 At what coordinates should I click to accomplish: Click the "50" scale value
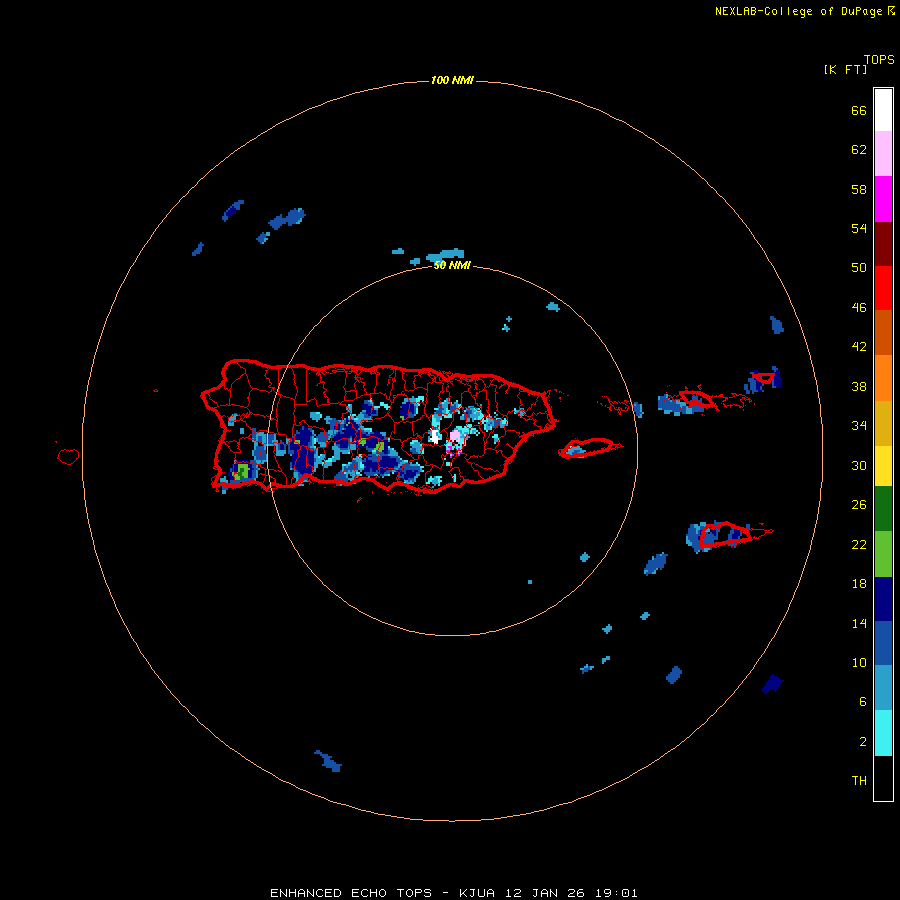(x=859, y=268)
